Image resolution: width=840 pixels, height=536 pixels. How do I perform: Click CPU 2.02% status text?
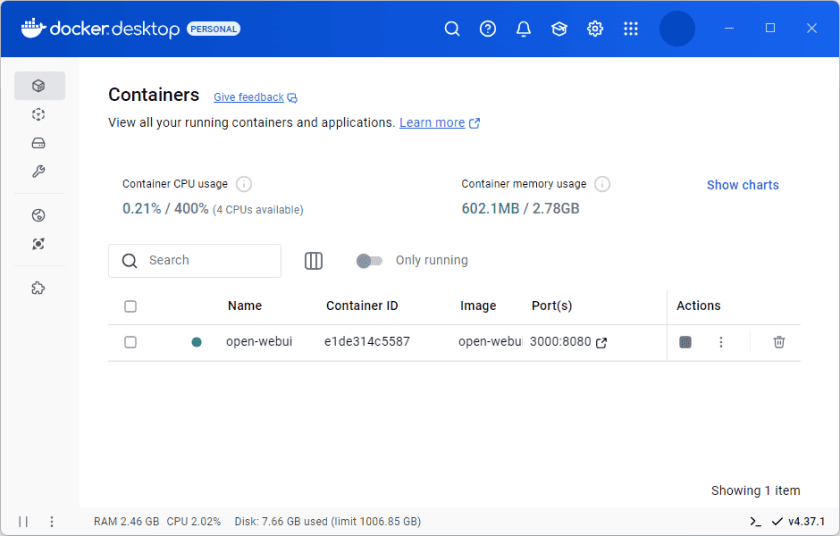[x=193, y=522]
